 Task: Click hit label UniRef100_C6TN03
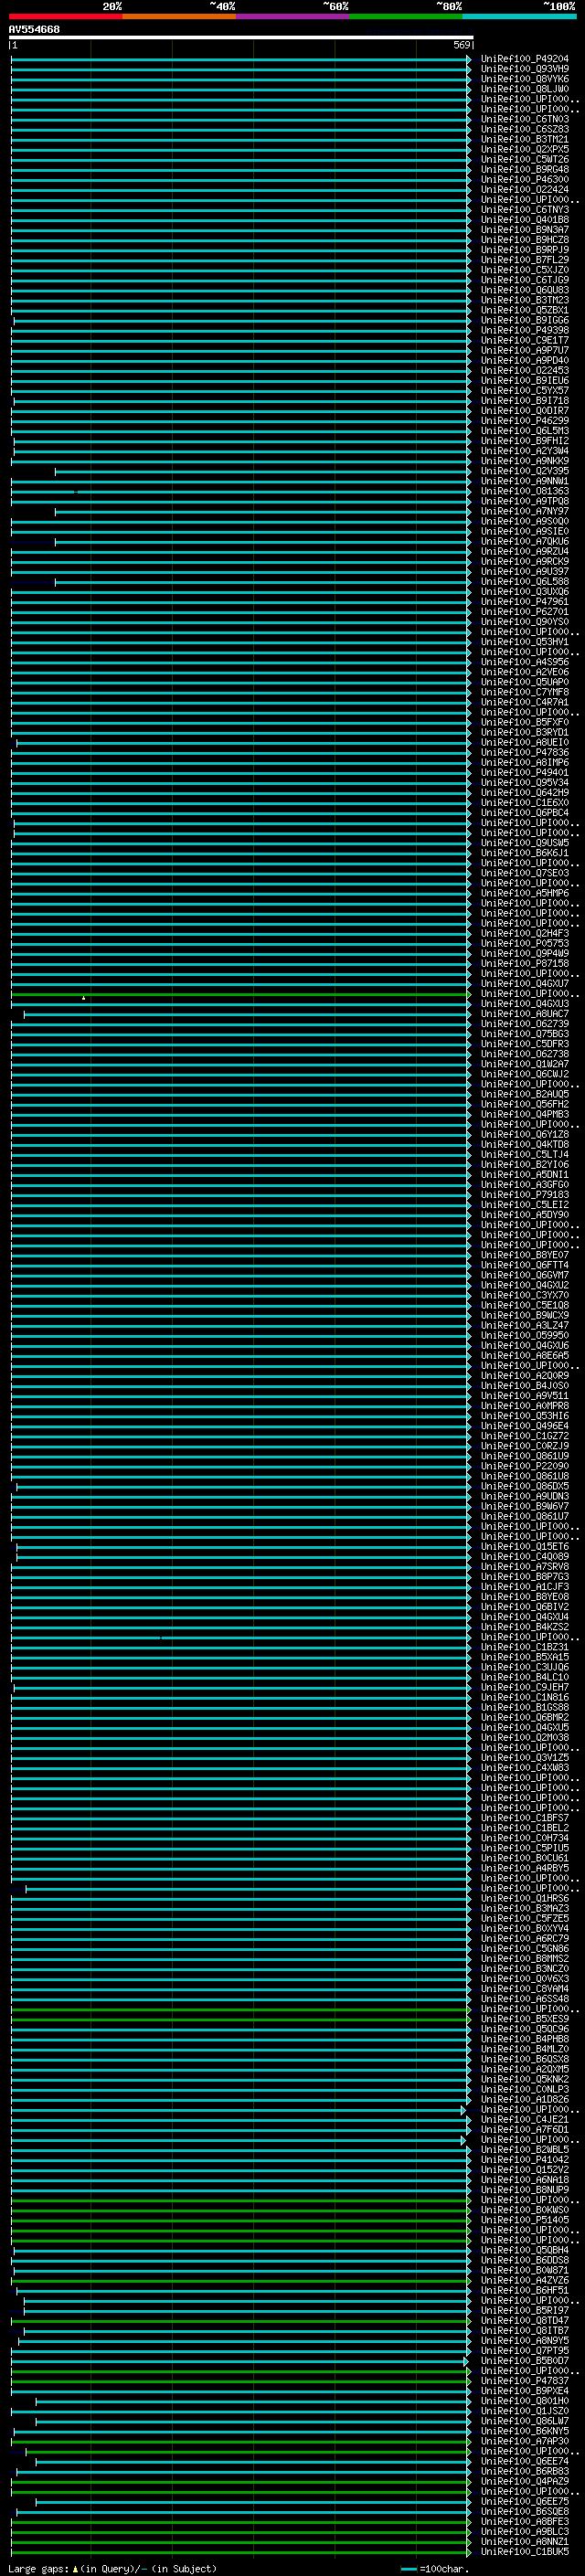click(524, 119)
